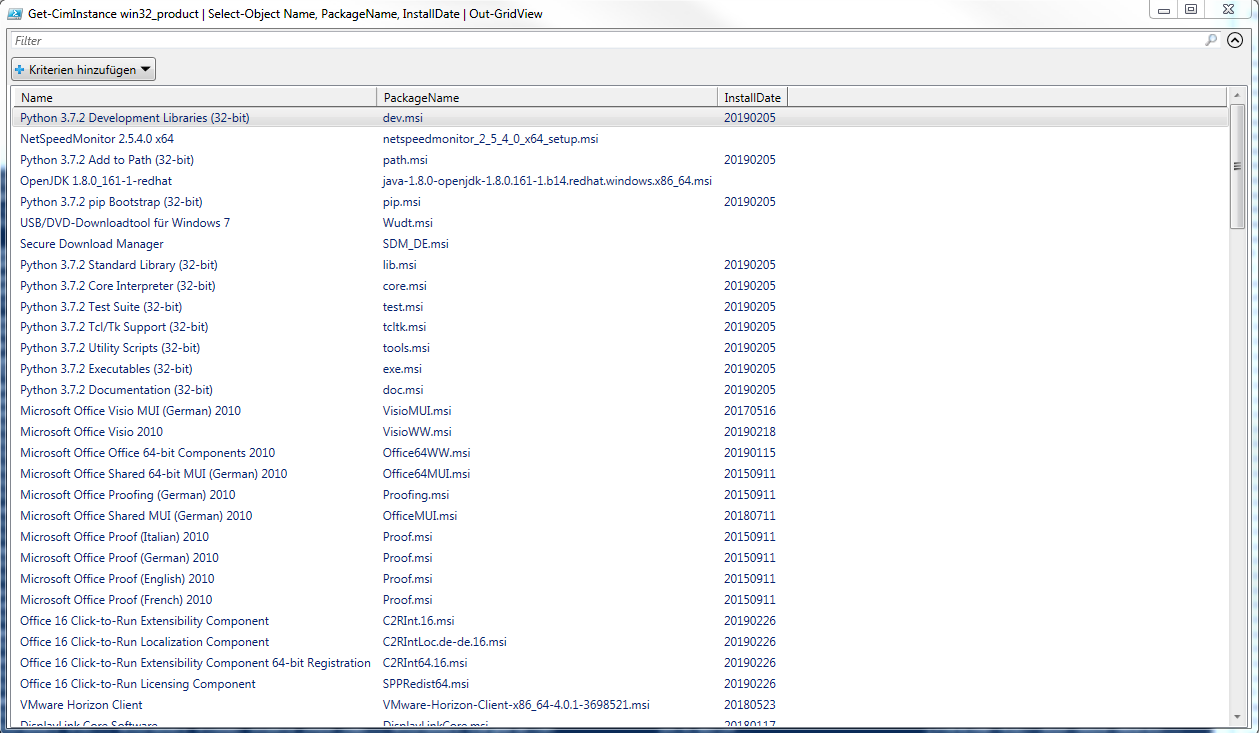Click the vertical scrollbar thumb
Viewport: 1259px width, 733px height.
tap(1237, 167)
